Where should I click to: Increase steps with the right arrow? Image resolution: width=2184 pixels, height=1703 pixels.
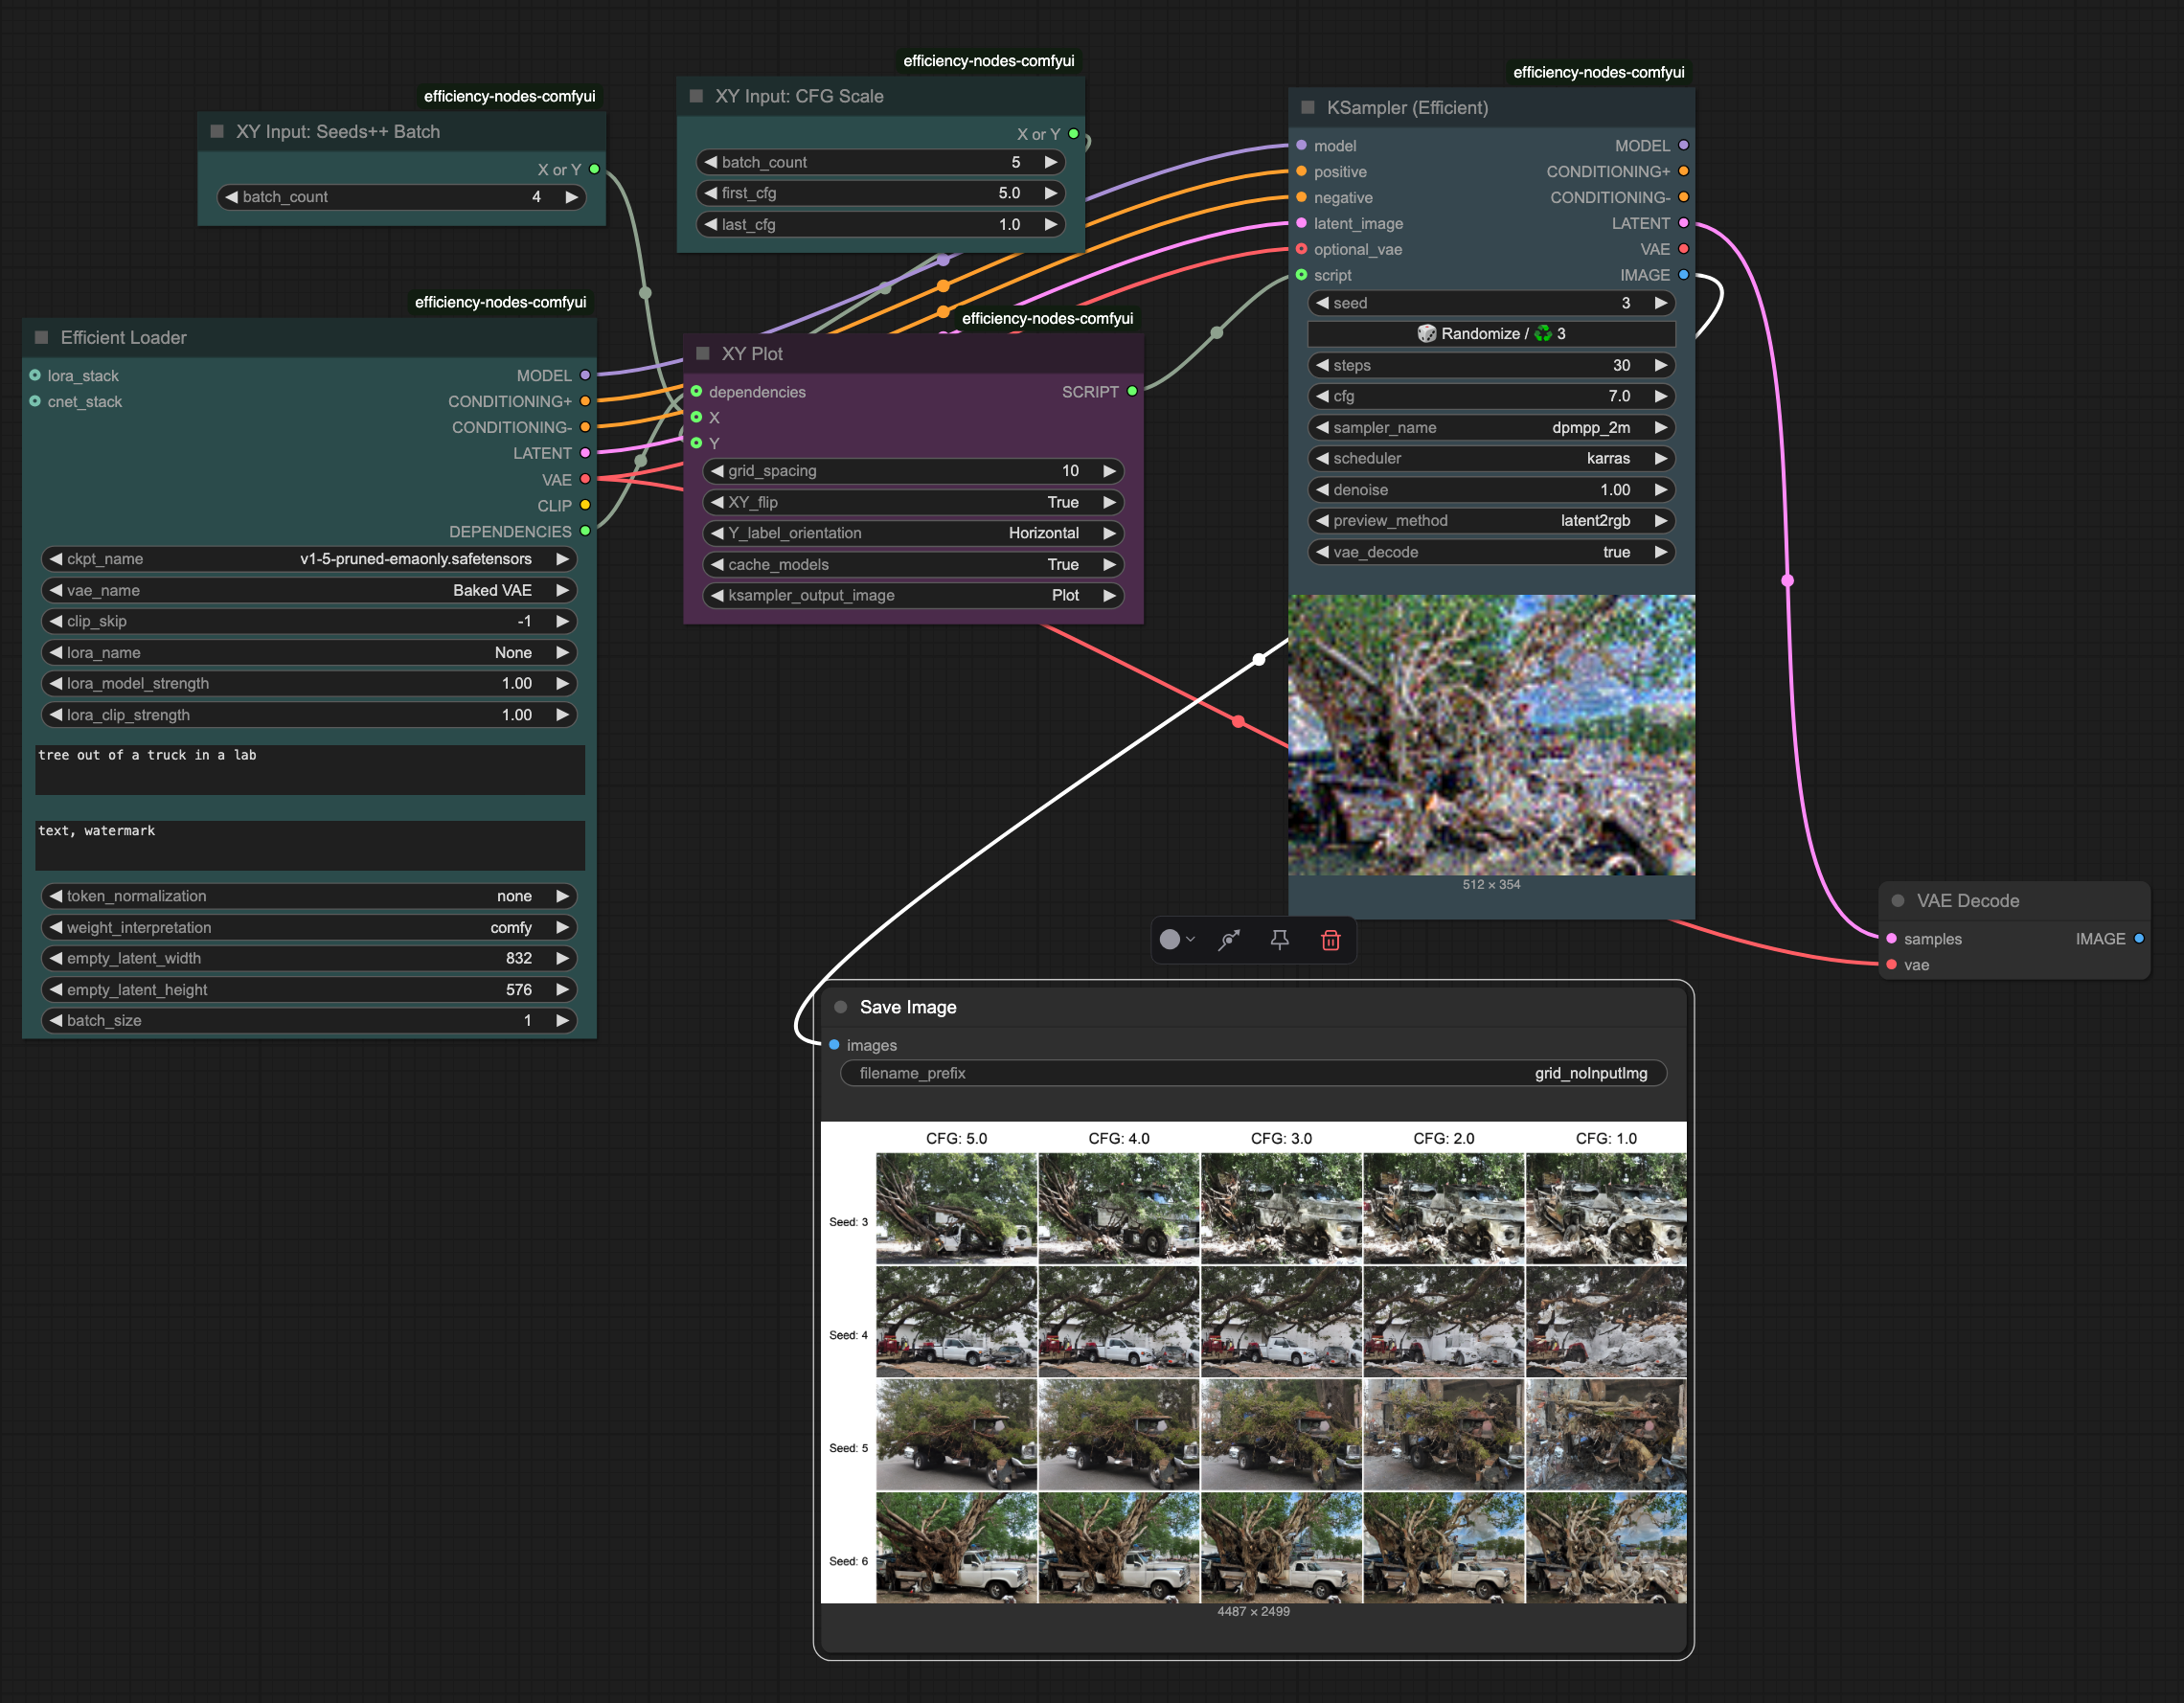[x=1660, y=366]
